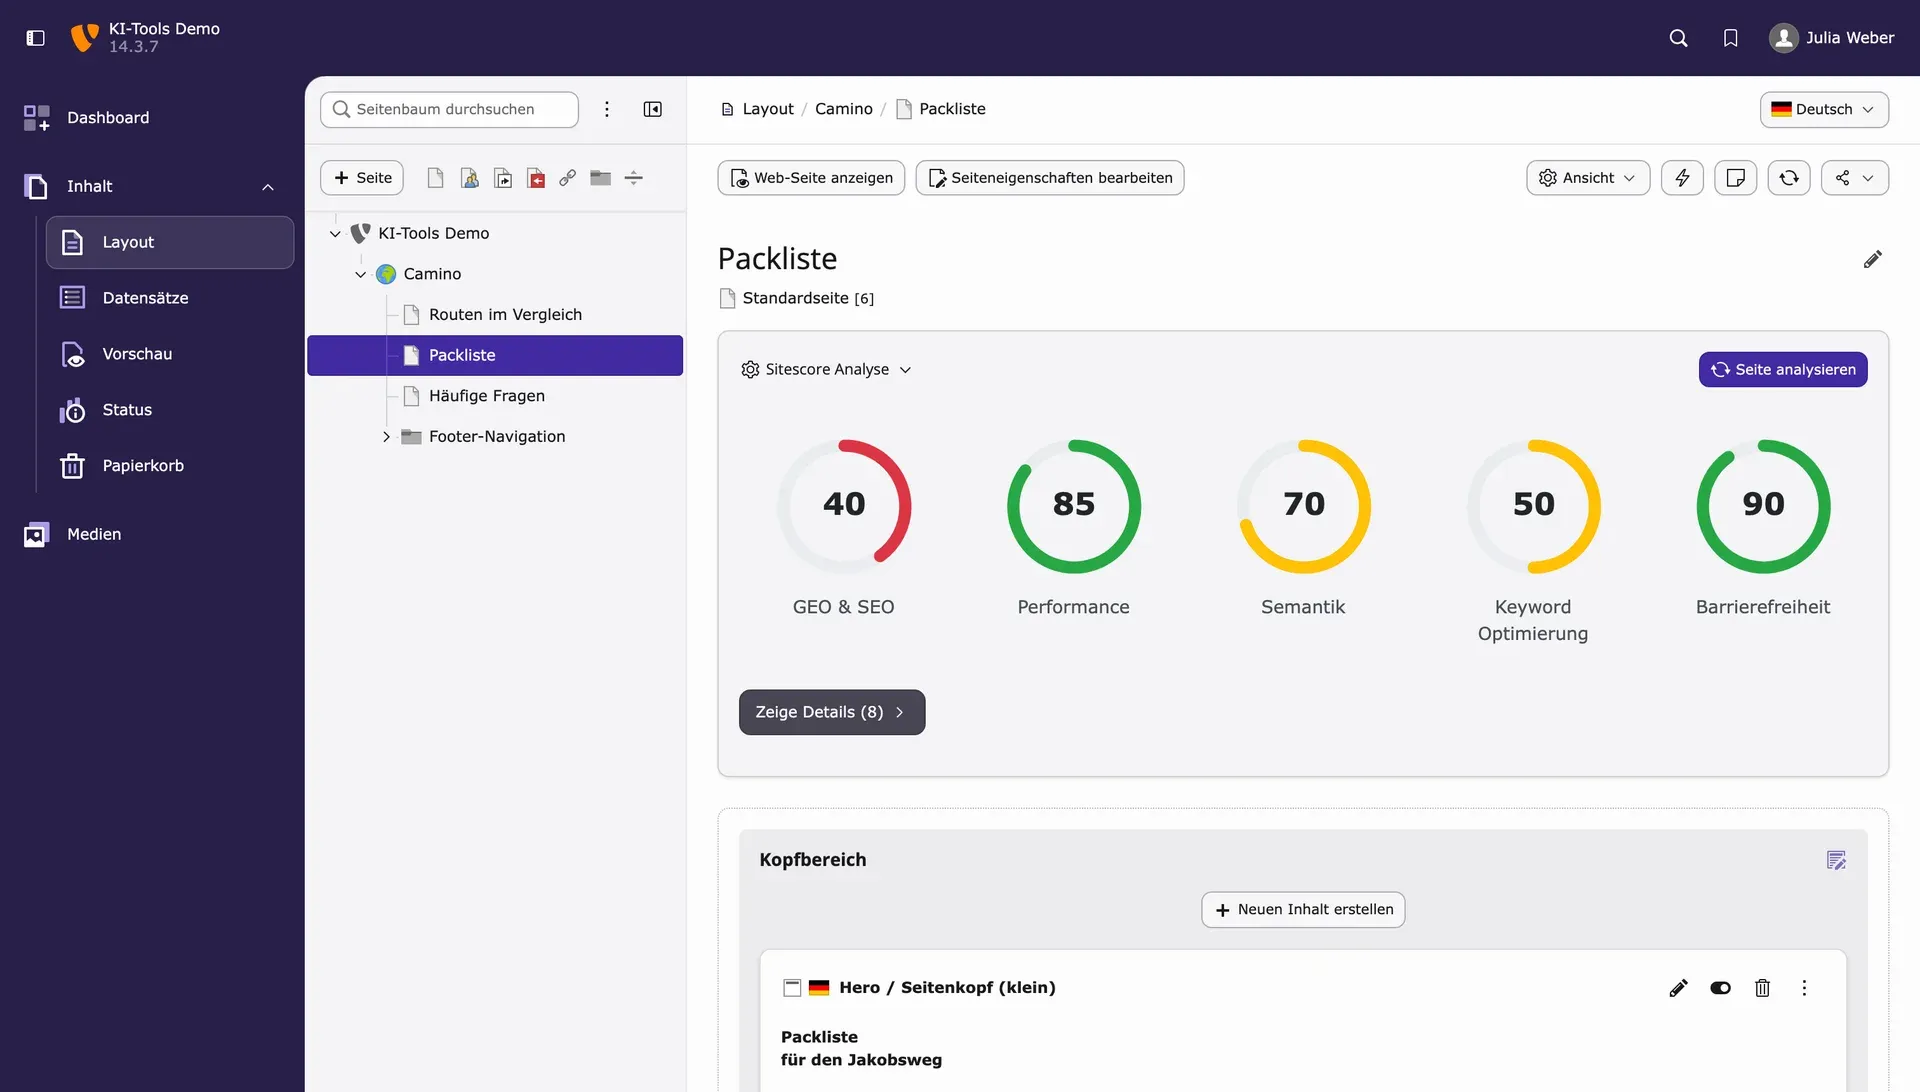
Task: Select the shortcut page icon in tree toolbar
Action: tap(503, 178)
